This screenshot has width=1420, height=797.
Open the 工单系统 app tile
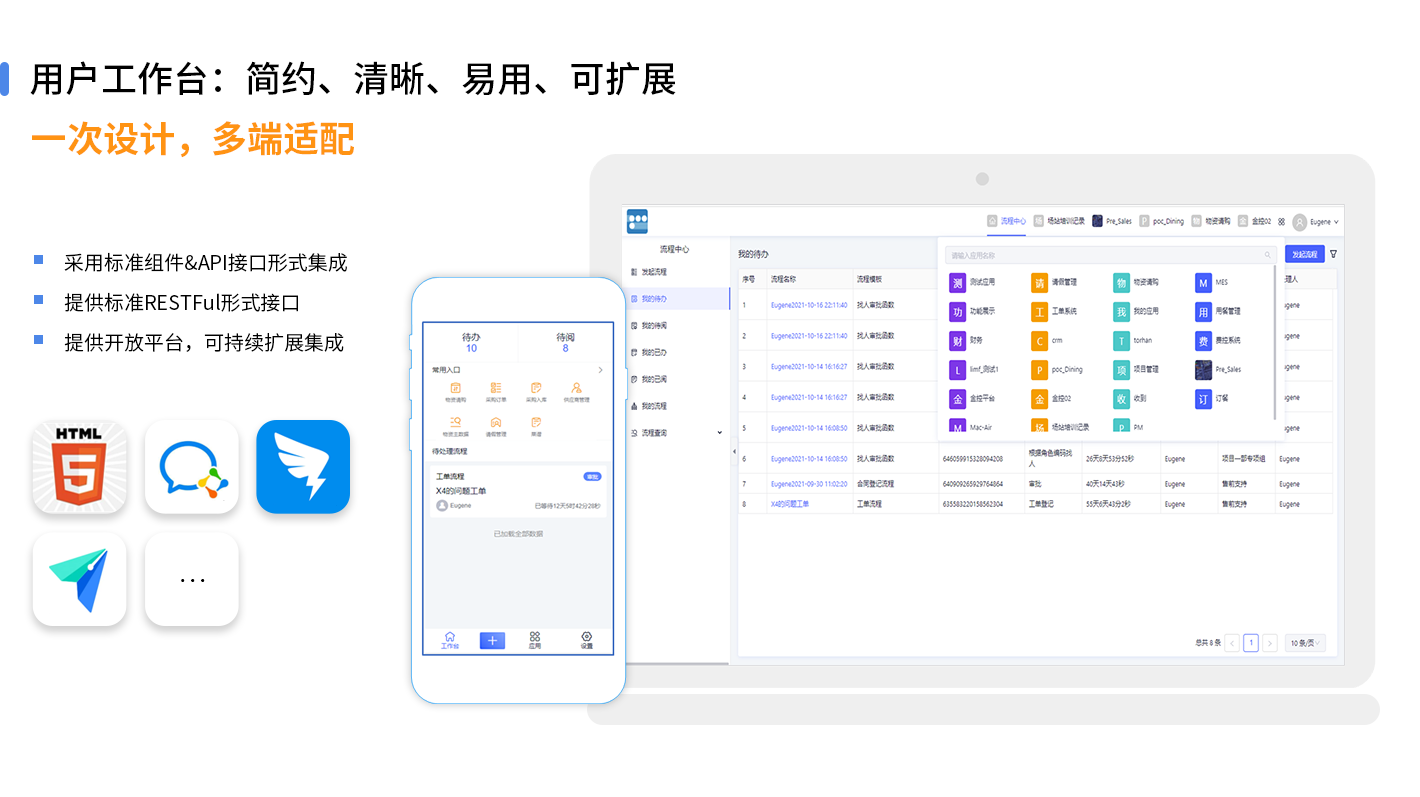tap(1055, 312)
